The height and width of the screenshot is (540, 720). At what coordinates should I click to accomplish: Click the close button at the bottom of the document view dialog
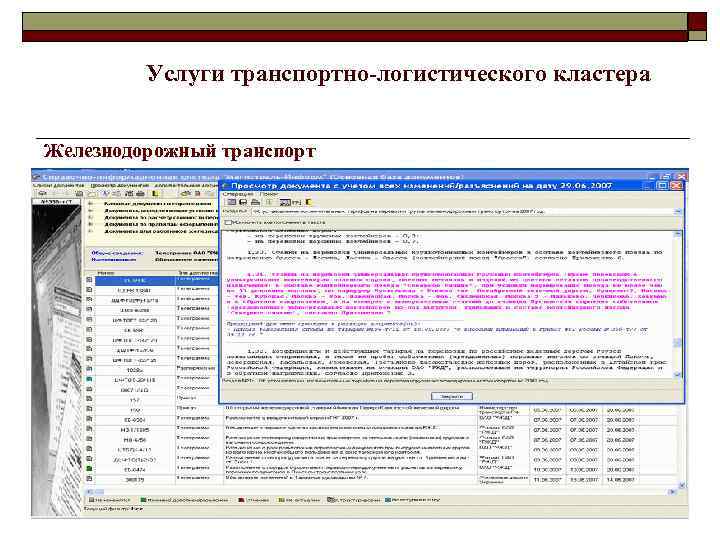(x=451, y=396)
